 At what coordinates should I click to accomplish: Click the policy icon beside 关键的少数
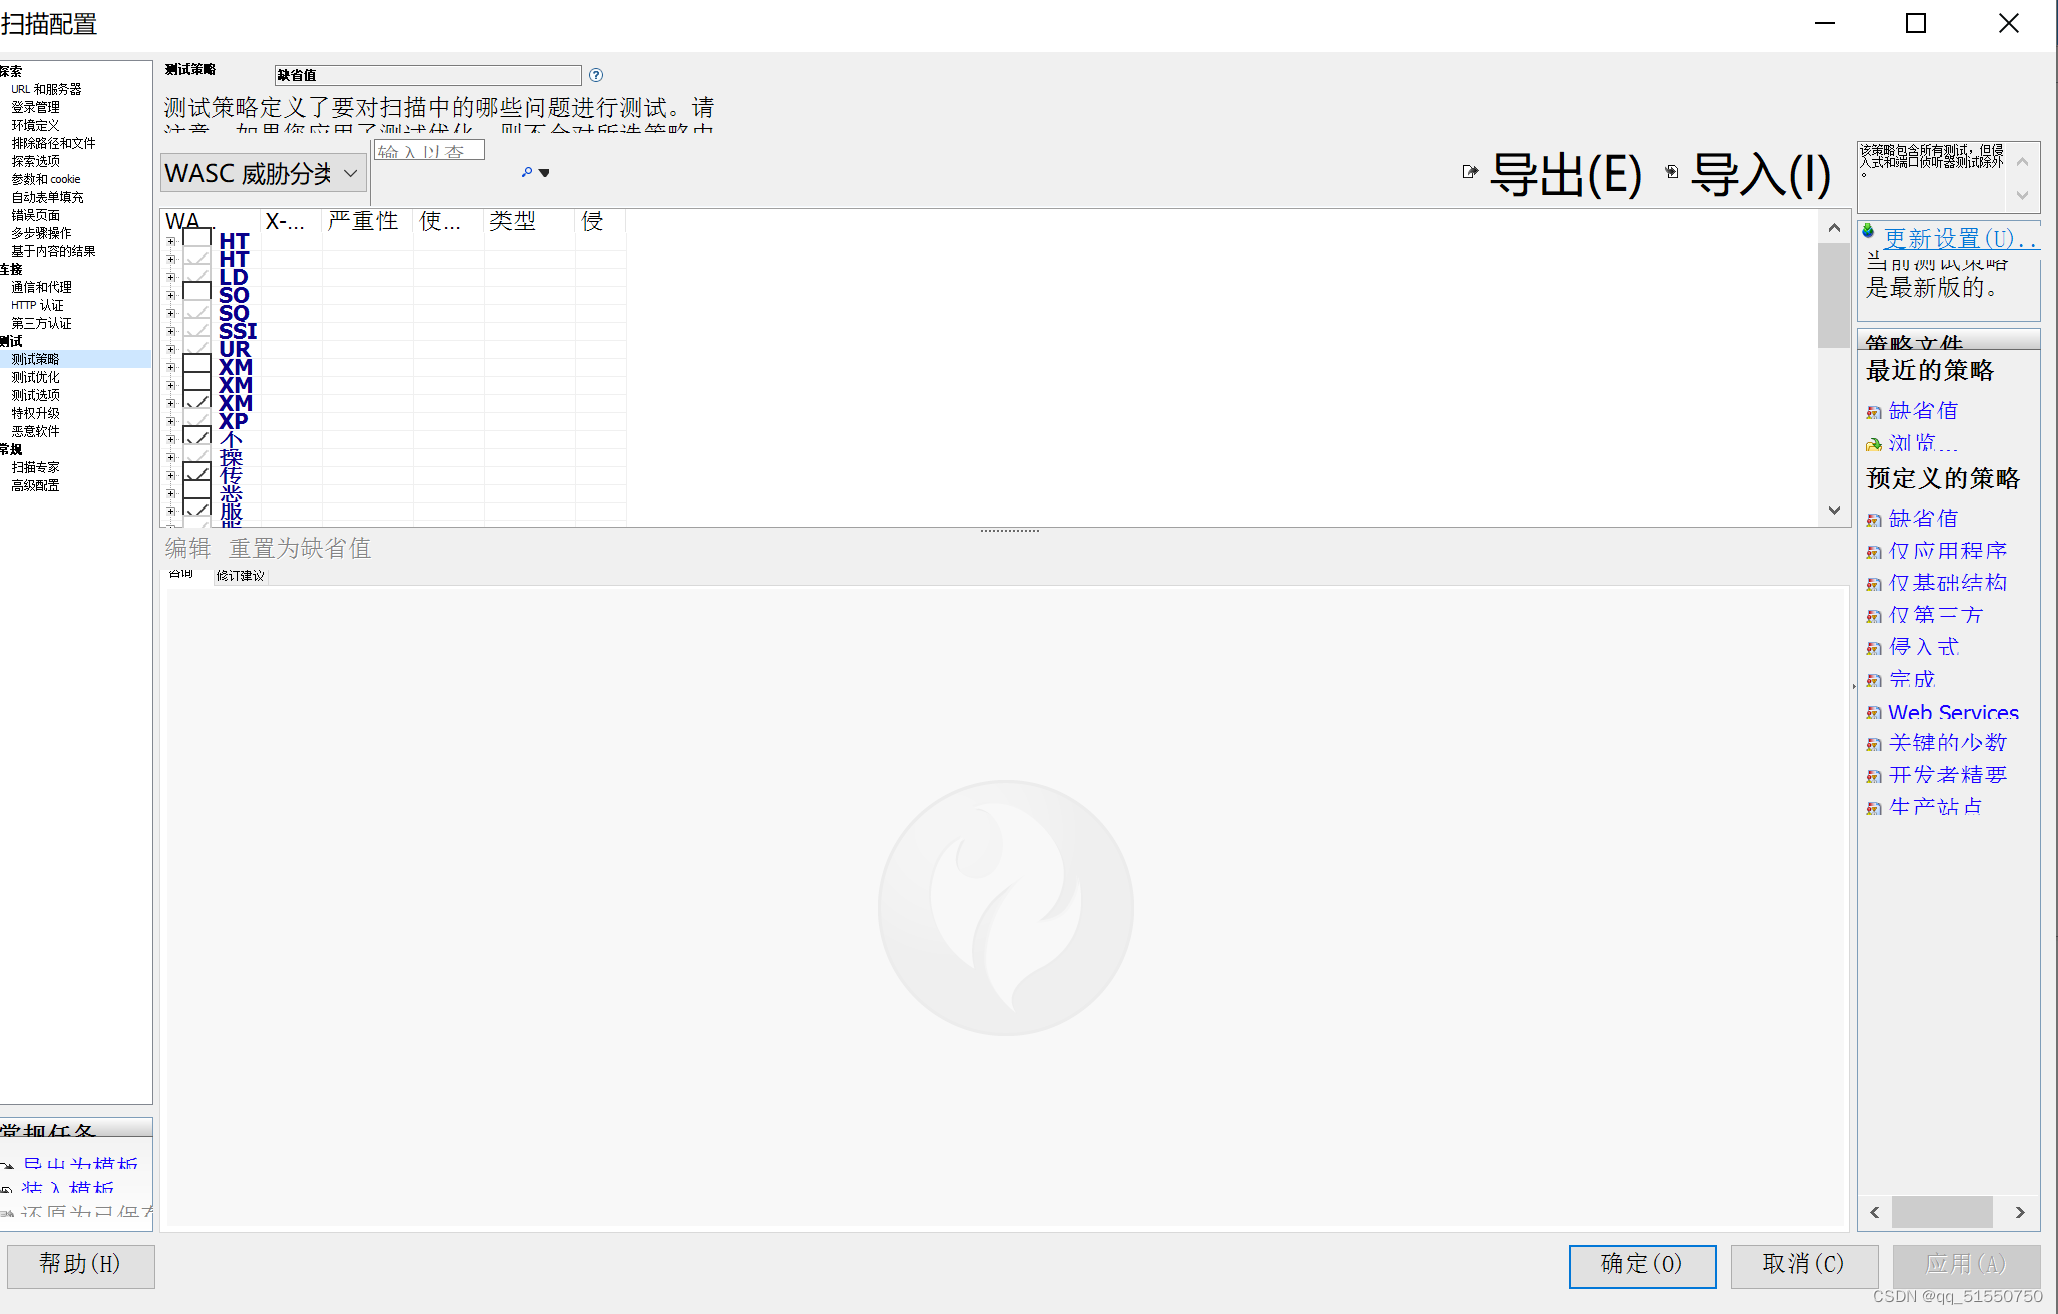1874,744
